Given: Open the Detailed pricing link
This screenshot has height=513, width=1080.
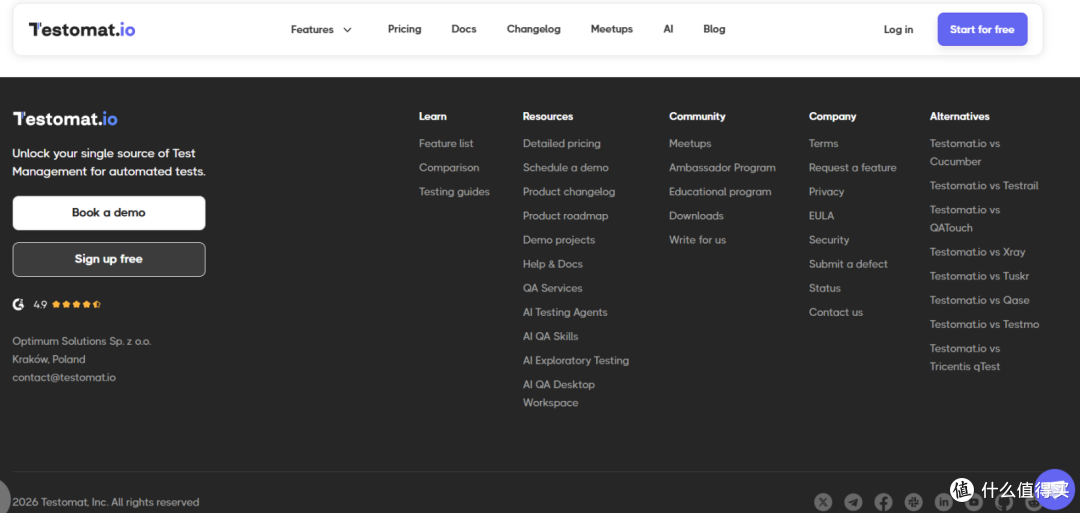Looking at the screenshot, I should coord(561,143).
